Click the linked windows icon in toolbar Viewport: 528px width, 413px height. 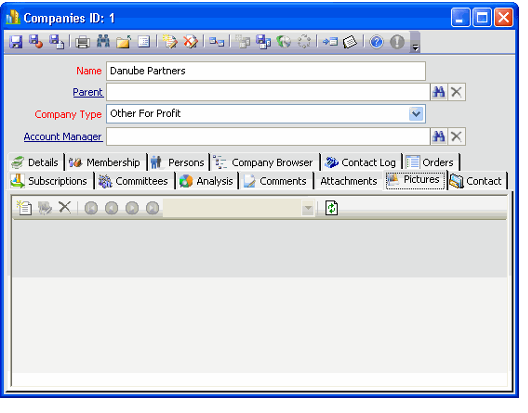click(x=216, y=42)
